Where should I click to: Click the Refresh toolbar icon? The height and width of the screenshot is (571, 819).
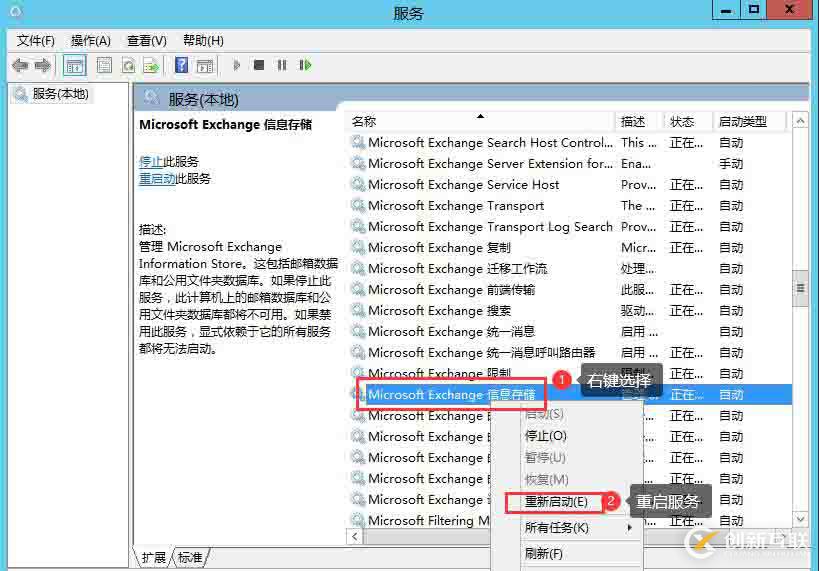[128, 65]
